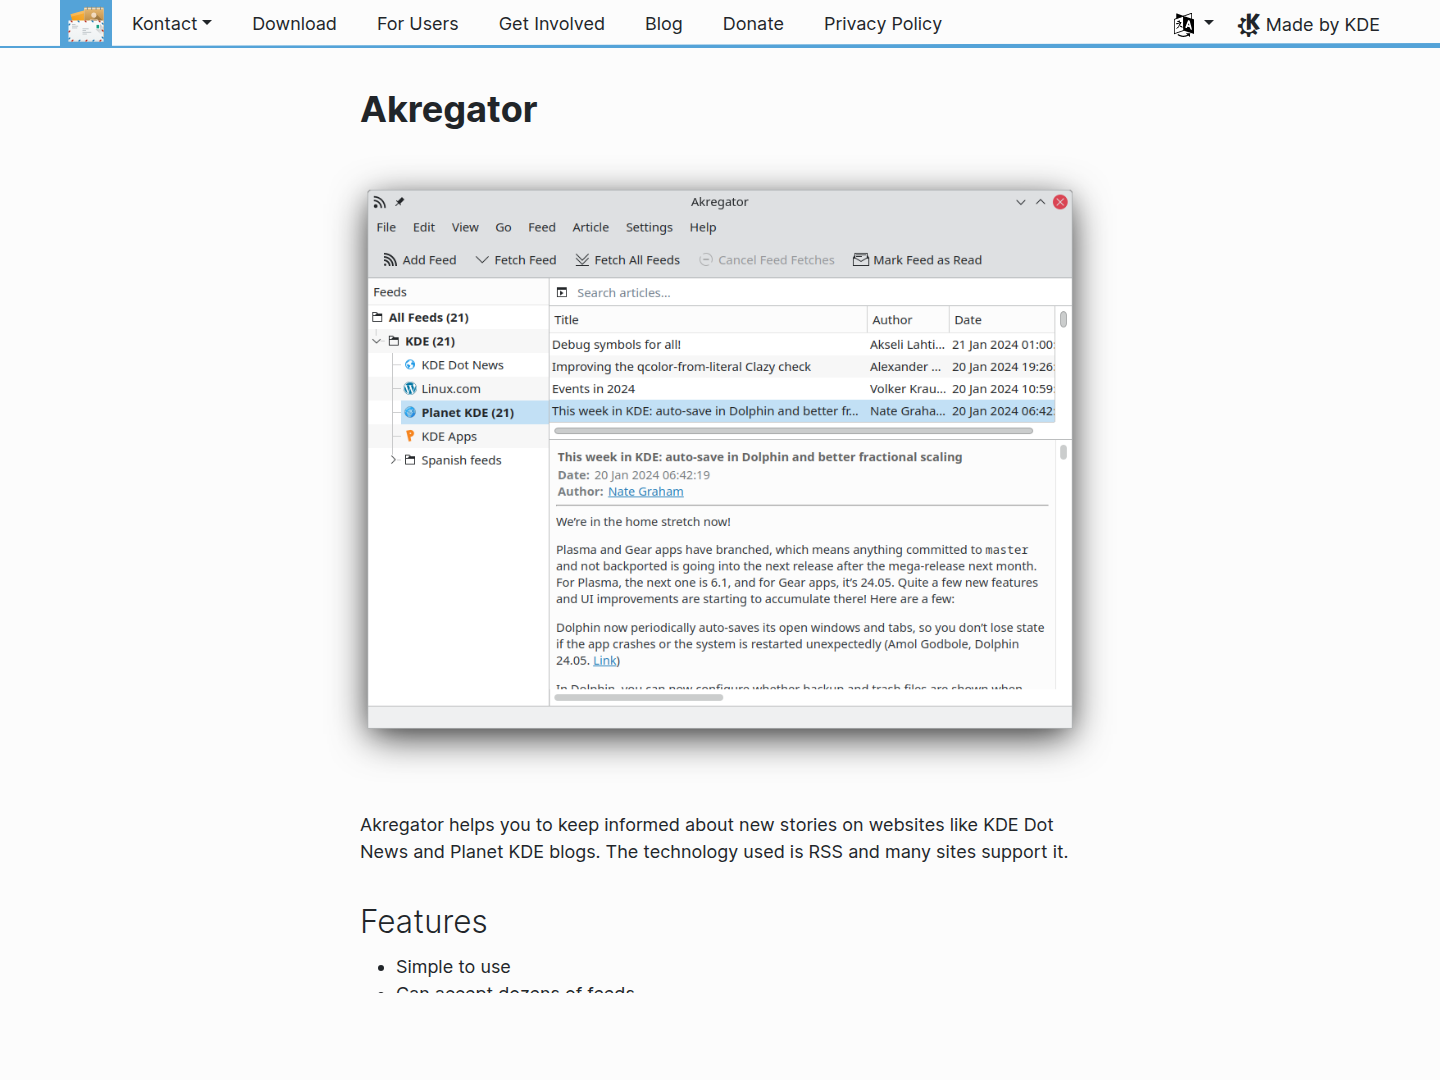Viewport: 1440px width, 1080px height.
Task: Open the Kontact dropdown menu
Action: pos(172,24)
